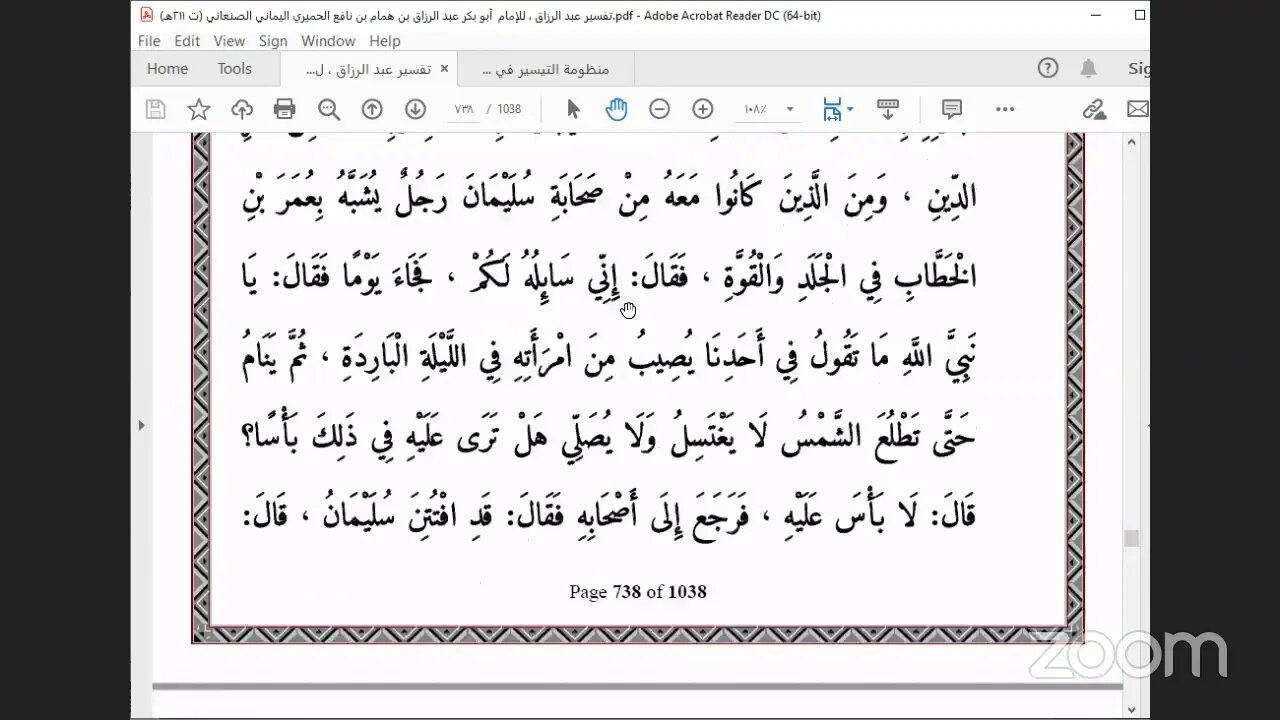
Task: Switch to the منظومة التيسير document tab
Action: click(546, 69)
